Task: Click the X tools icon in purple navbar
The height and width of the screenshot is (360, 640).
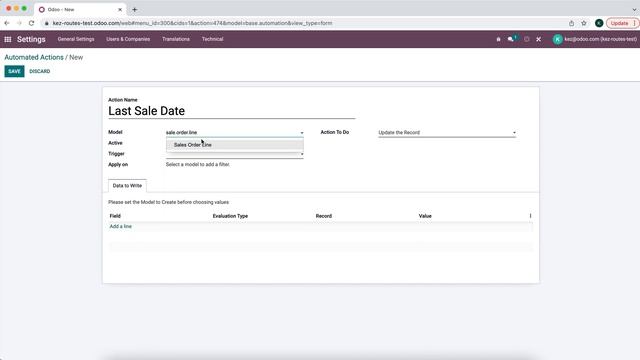Action: (x=538, y=39)
